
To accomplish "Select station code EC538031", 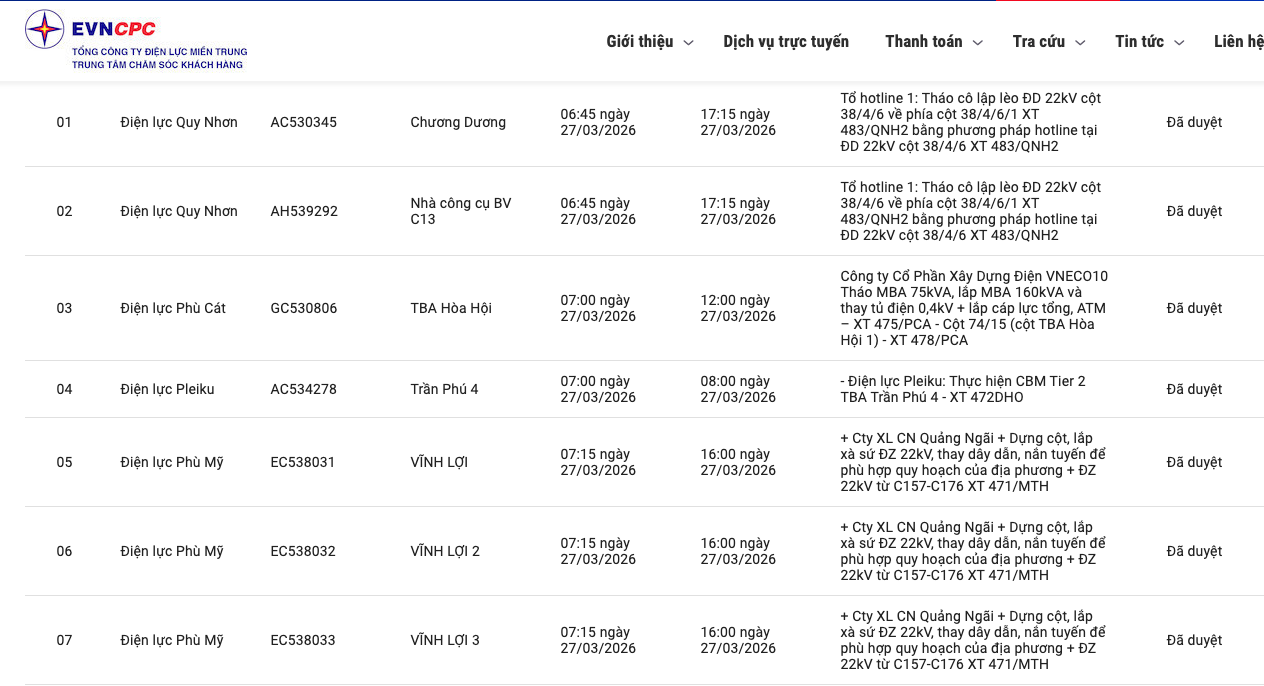I will [x=303, y=462].
